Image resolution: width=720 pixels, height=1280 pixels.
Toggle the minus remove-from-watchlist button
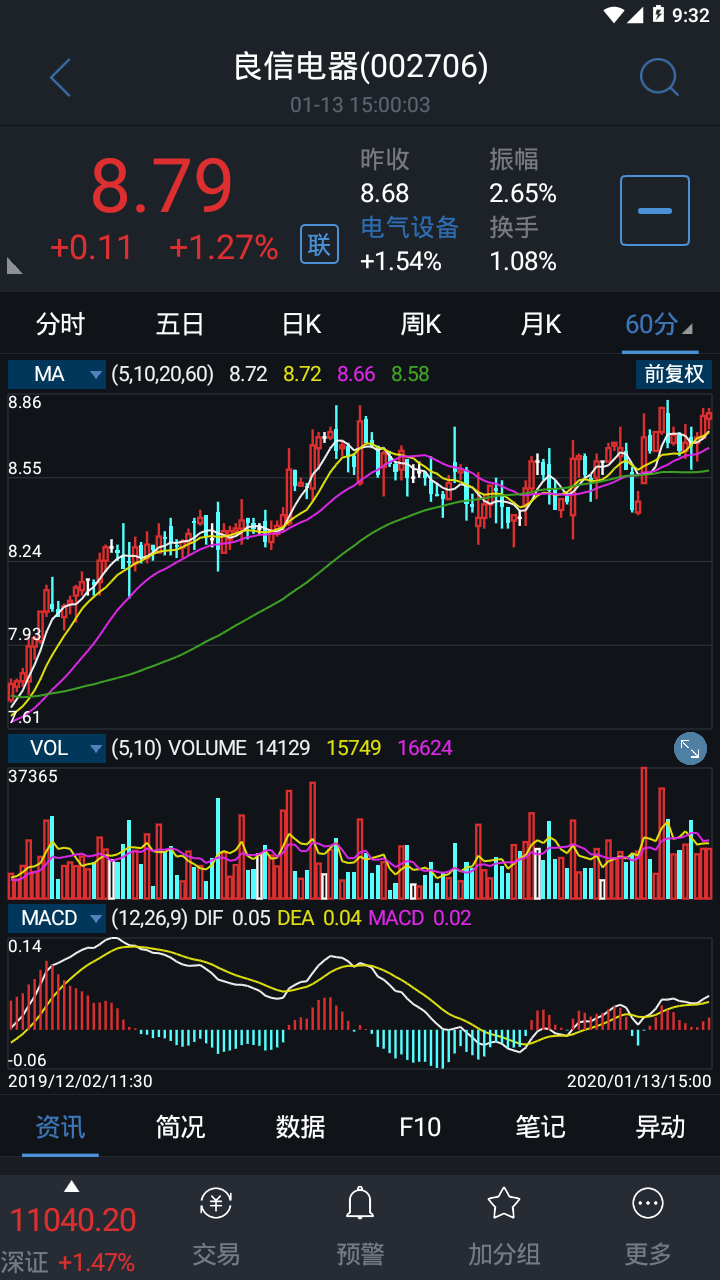[655, 210]
